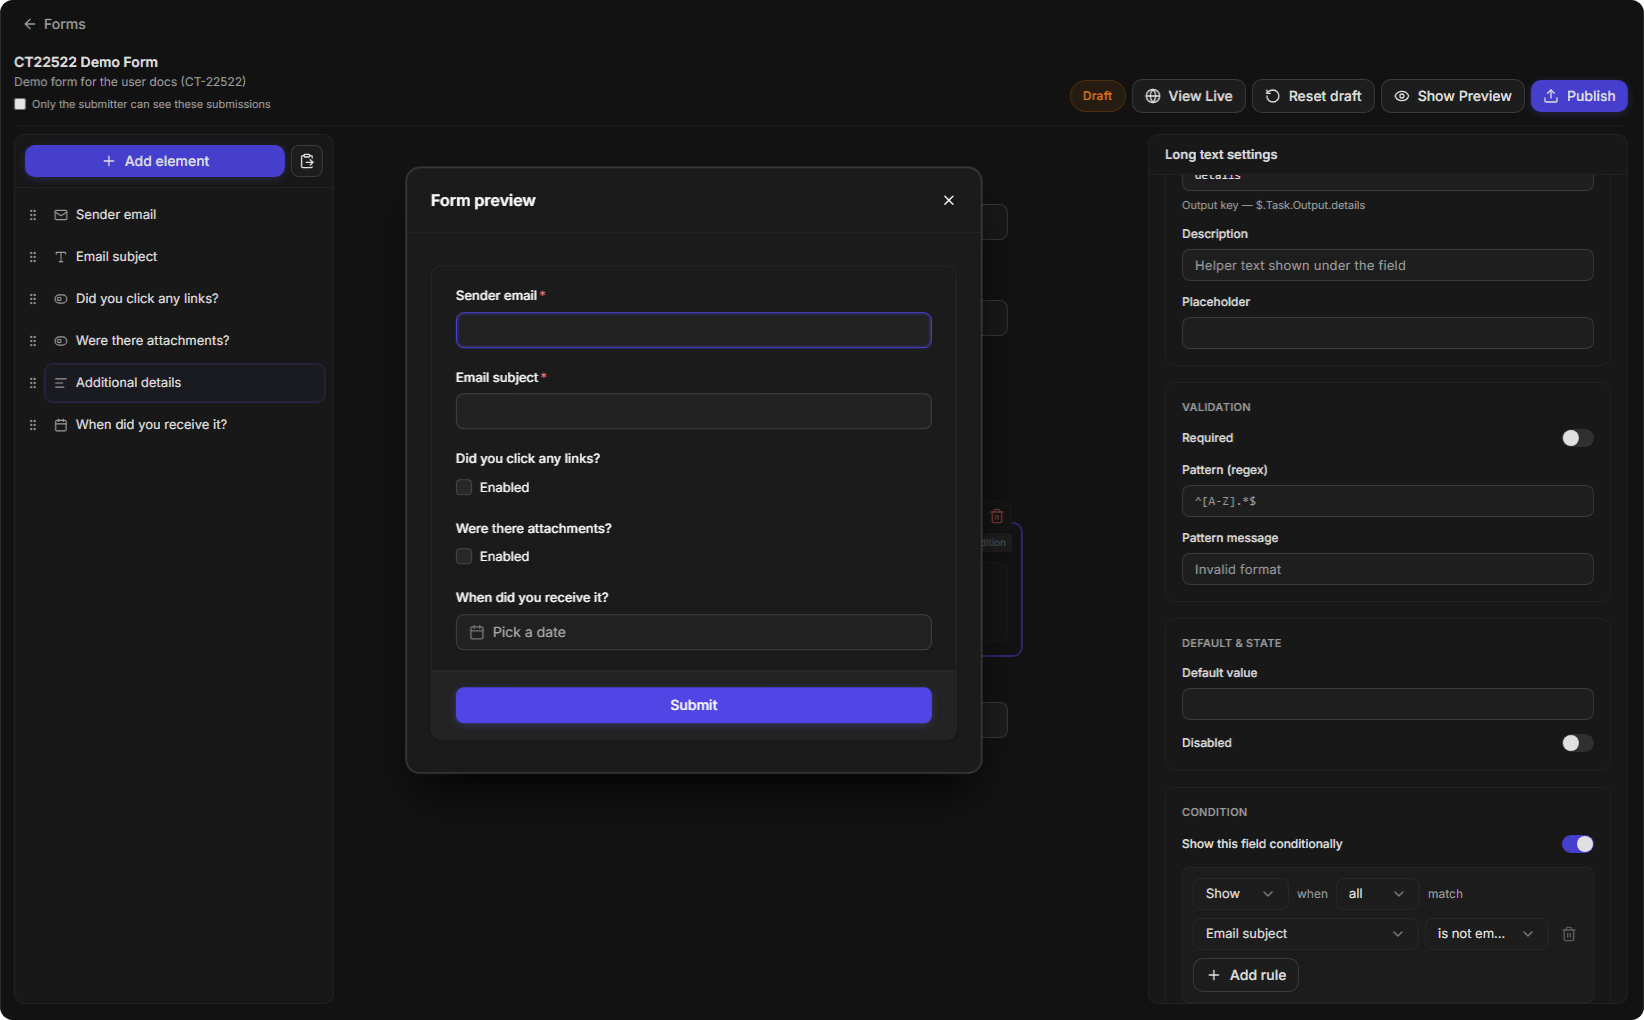Select the Additional details element

pyautogui.click(x=185, y=383)
